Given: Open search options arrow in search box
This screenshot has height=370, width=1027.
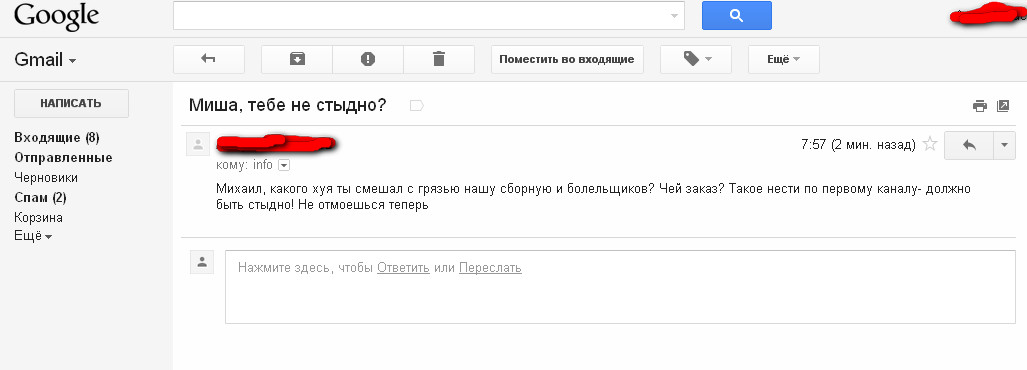Looking at the screenshot, I should click(675, 16).
